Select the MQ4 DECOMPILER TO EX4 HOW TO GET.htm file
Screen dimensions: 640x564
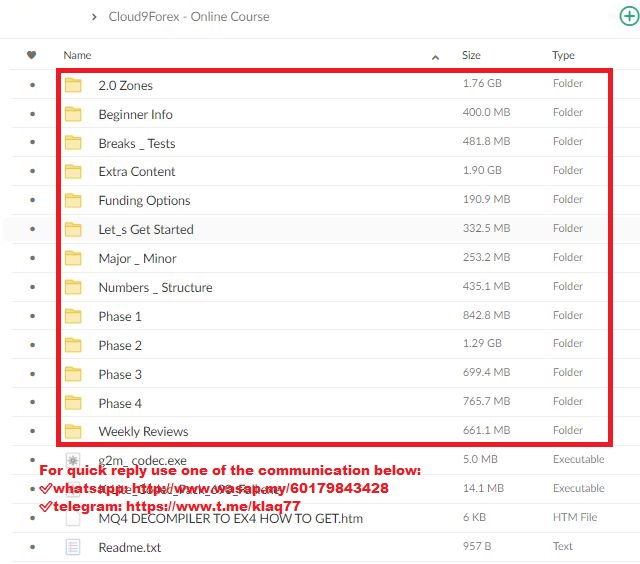pyautogui.click(x=231, y=518)
